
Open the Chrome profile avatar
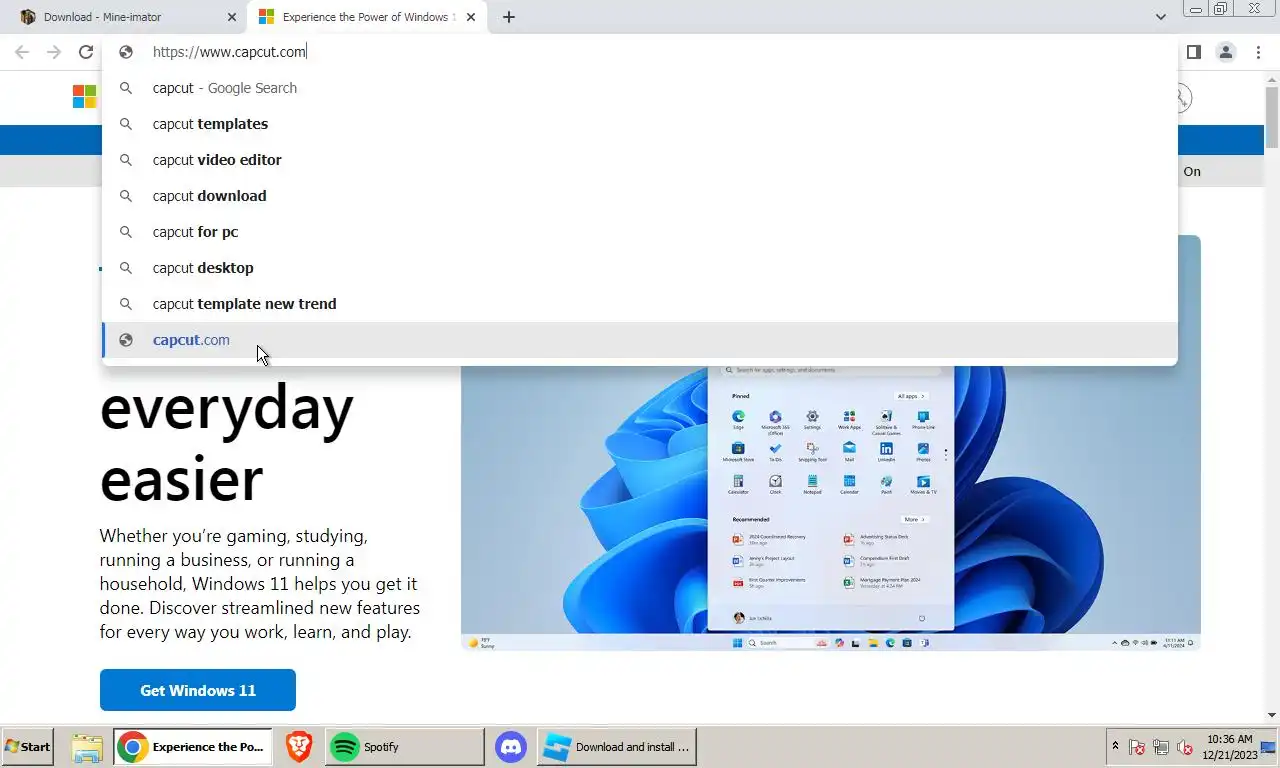(1226, 52)
